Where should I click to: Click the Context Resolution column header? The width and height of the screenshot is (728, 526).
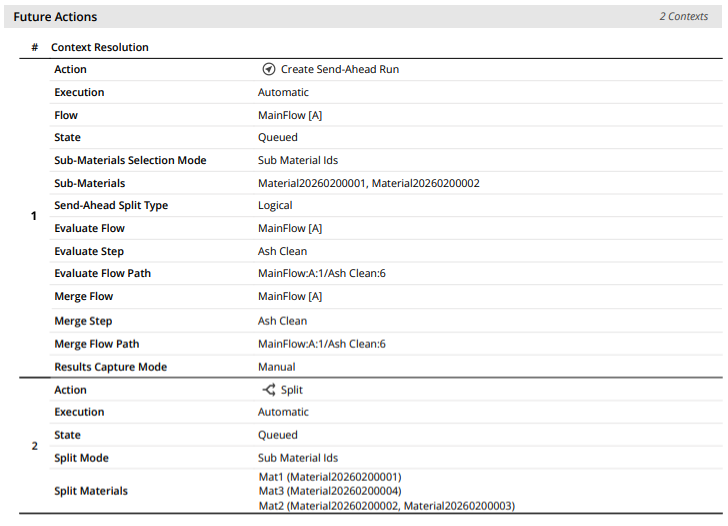coord(100,47)
